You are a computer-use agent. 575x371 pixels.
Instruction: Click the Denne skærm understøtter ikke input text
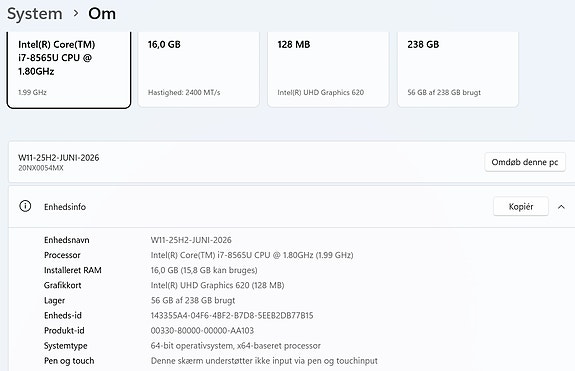tap(264, 361)
